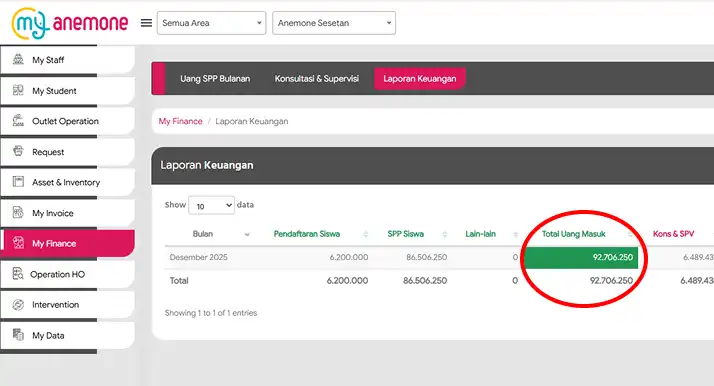
Task: Open Outlet Operation menu label
Action: coord(65,121)
